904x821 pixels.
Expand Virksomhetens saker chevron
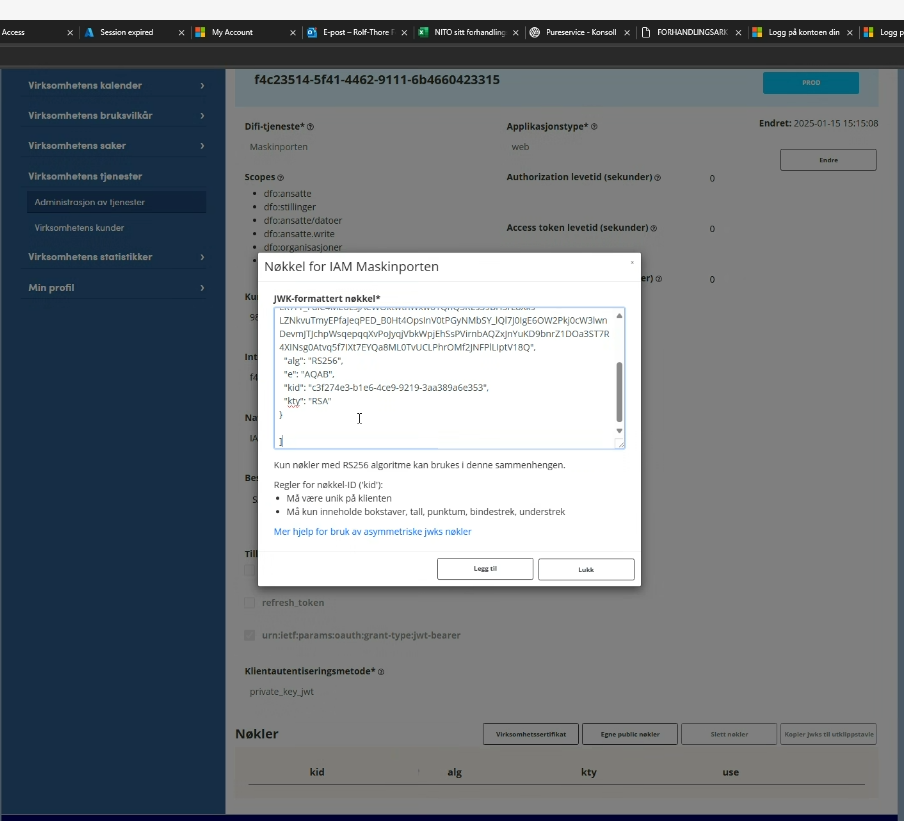[x=202, y=146]
